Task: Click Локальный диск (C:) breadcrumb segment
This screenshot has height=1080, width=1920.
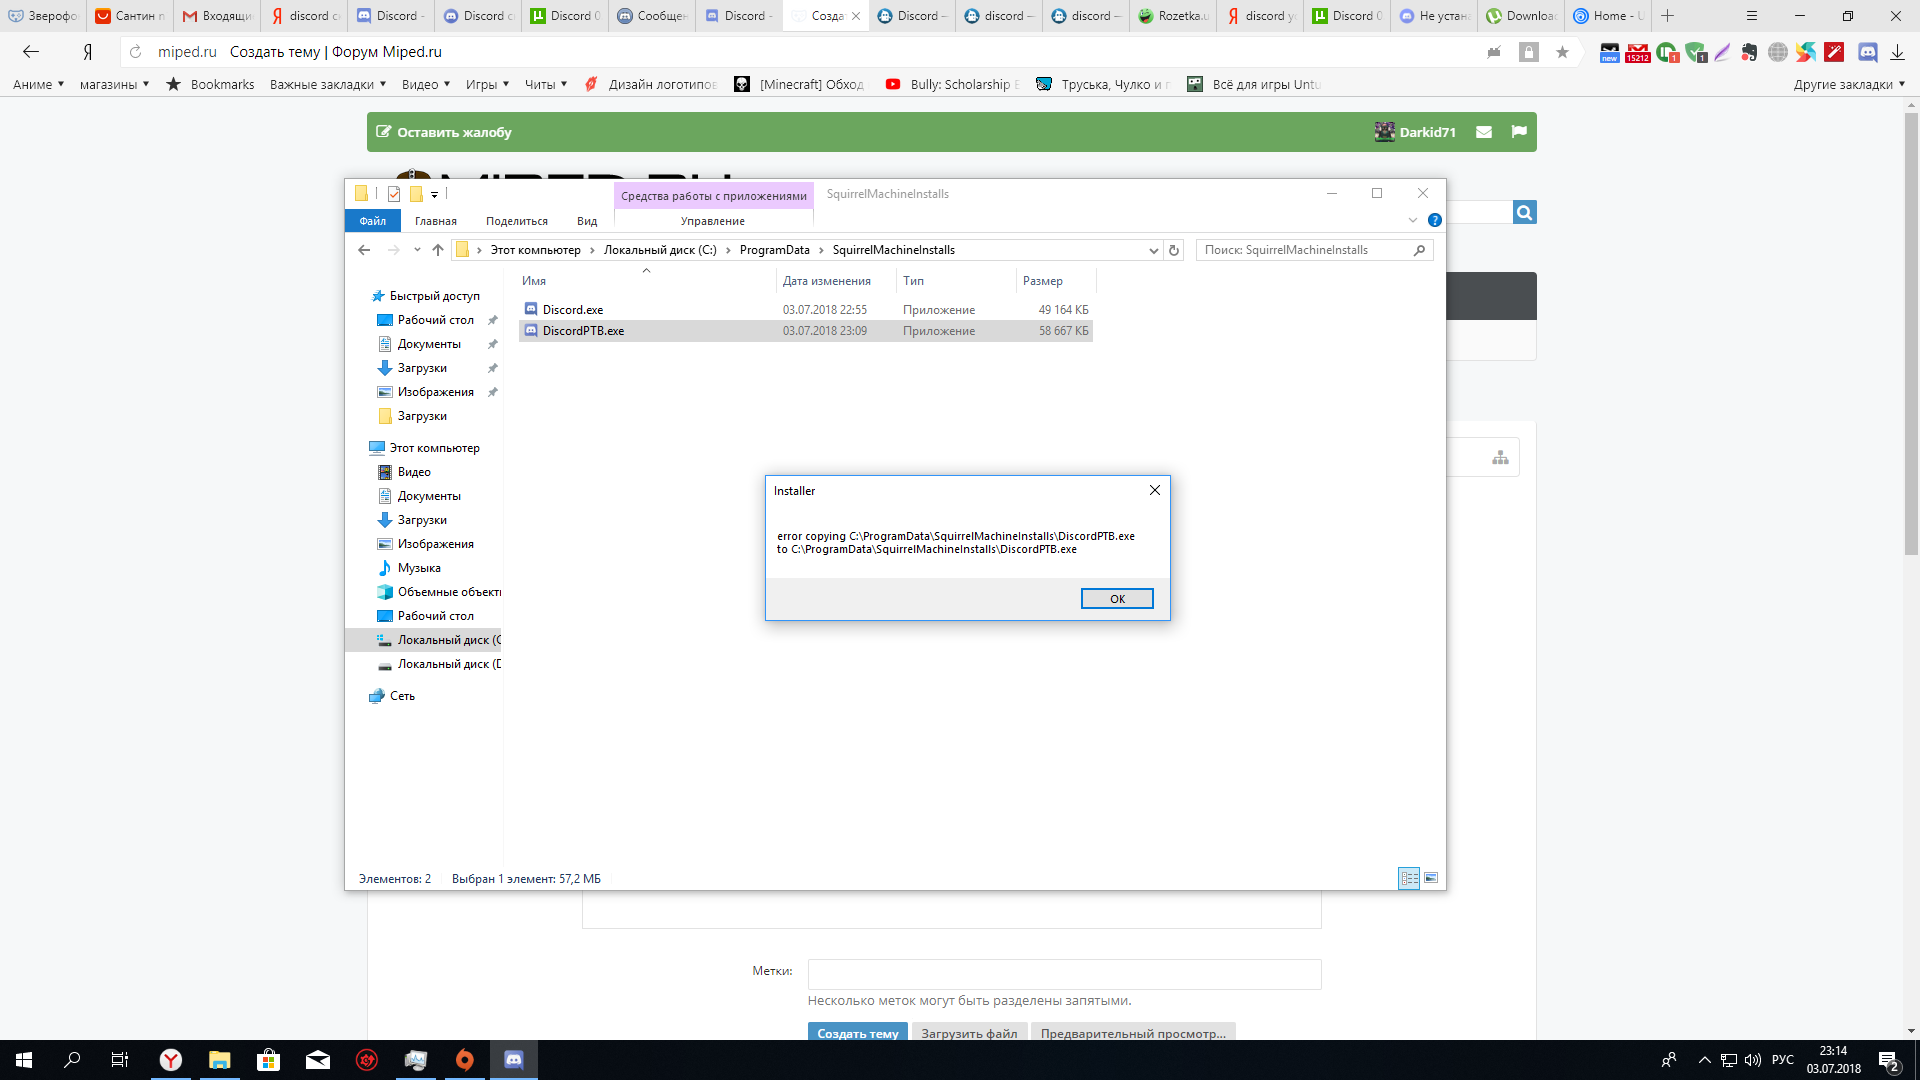Action: (660, 250)
